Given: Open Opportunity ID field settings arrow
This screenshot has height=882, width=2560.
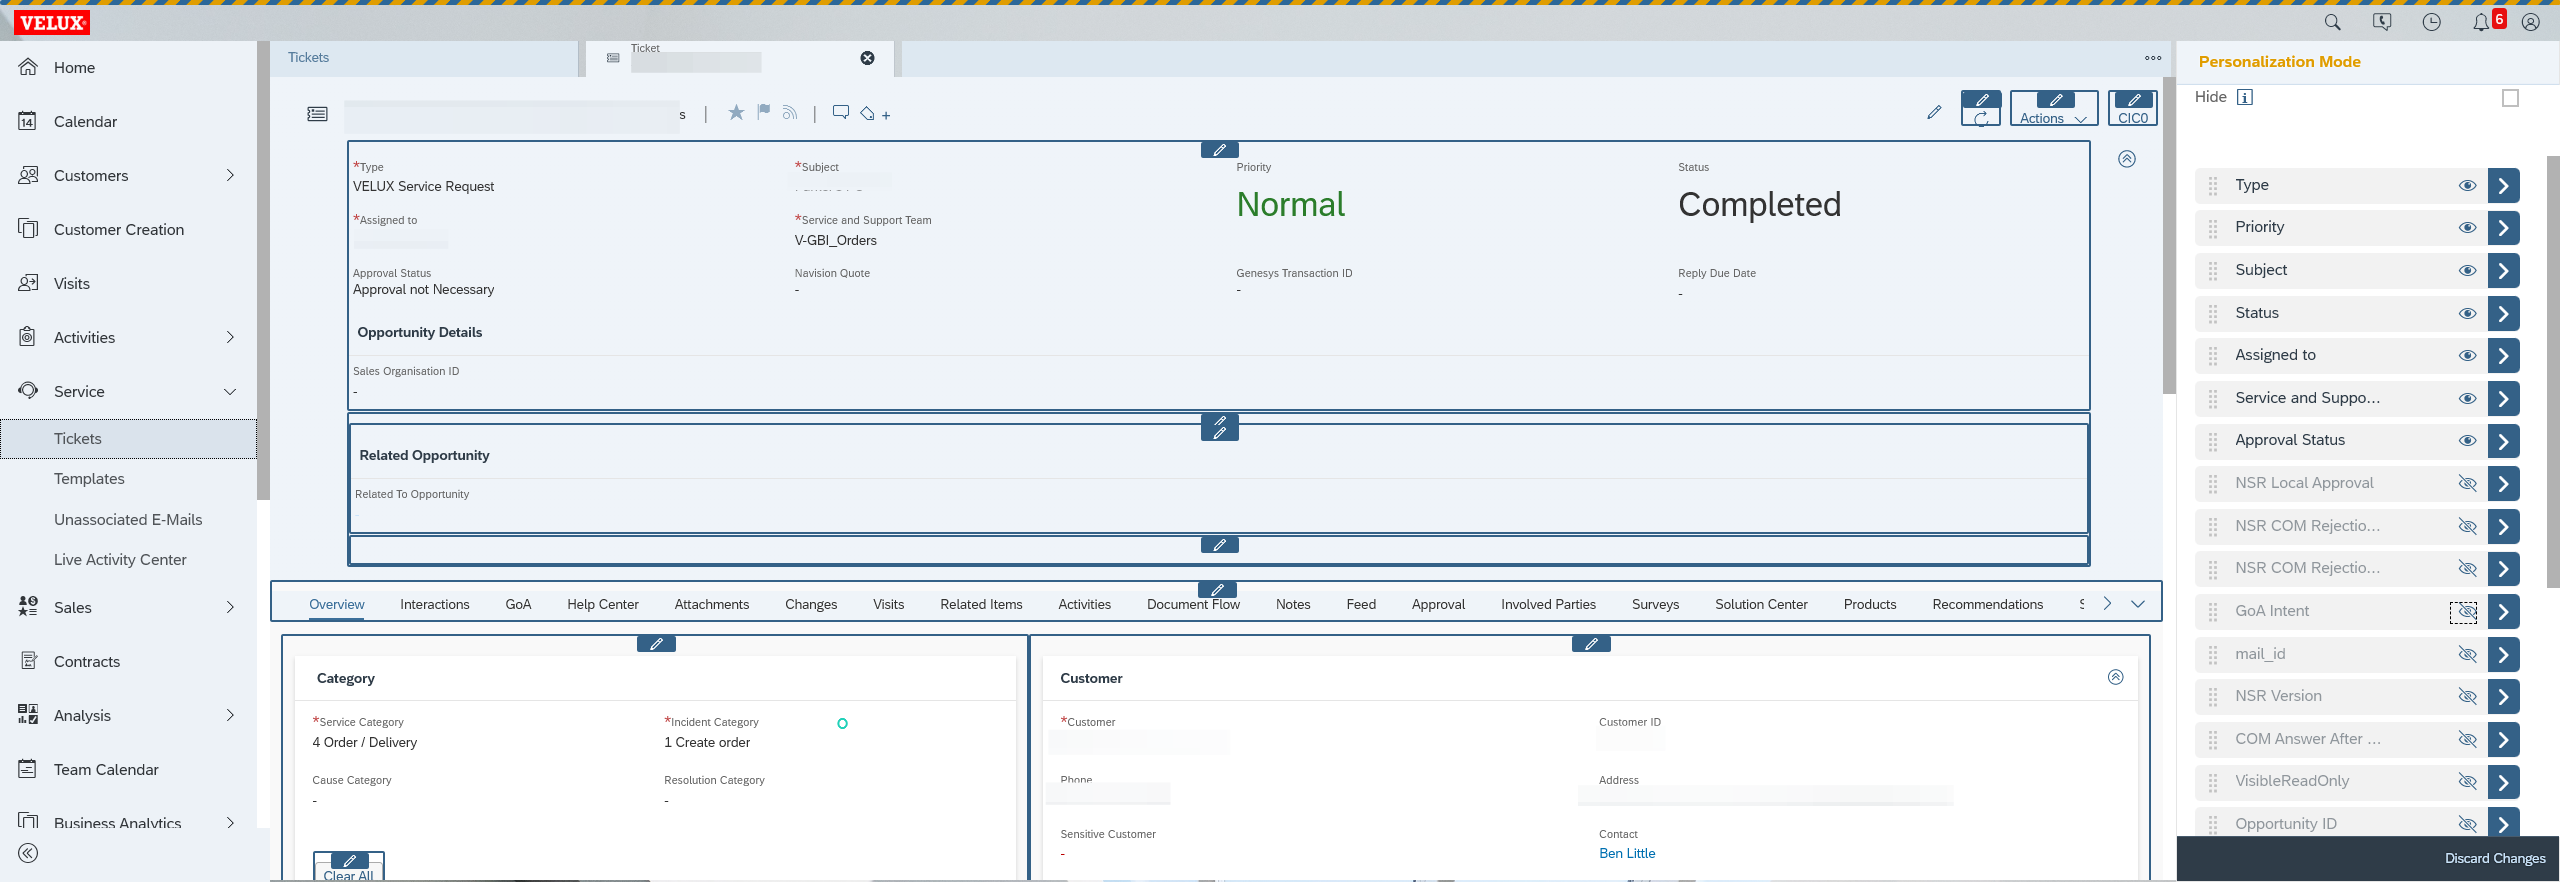Looking at the screenshot, I should (2503, 824).
